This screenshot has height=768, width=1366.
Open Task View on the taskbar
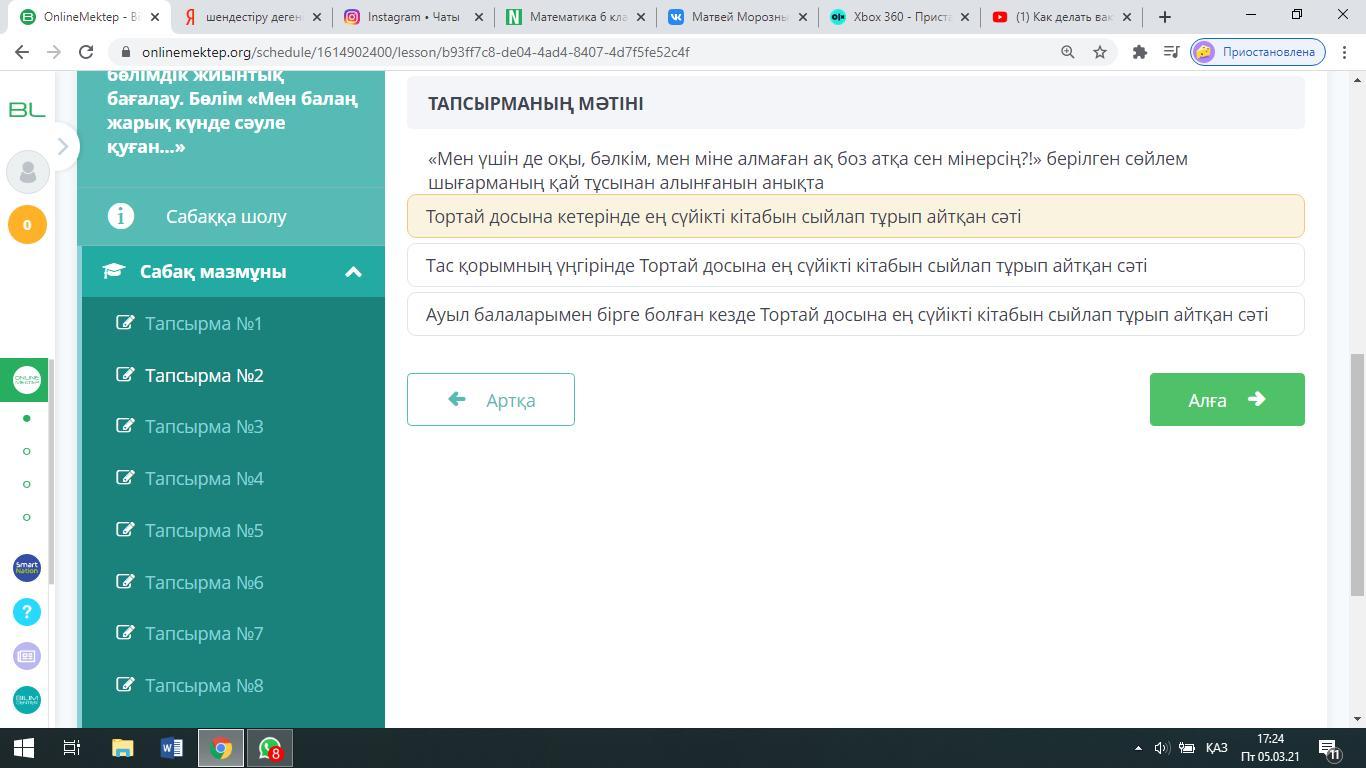(x=72, y=748)
